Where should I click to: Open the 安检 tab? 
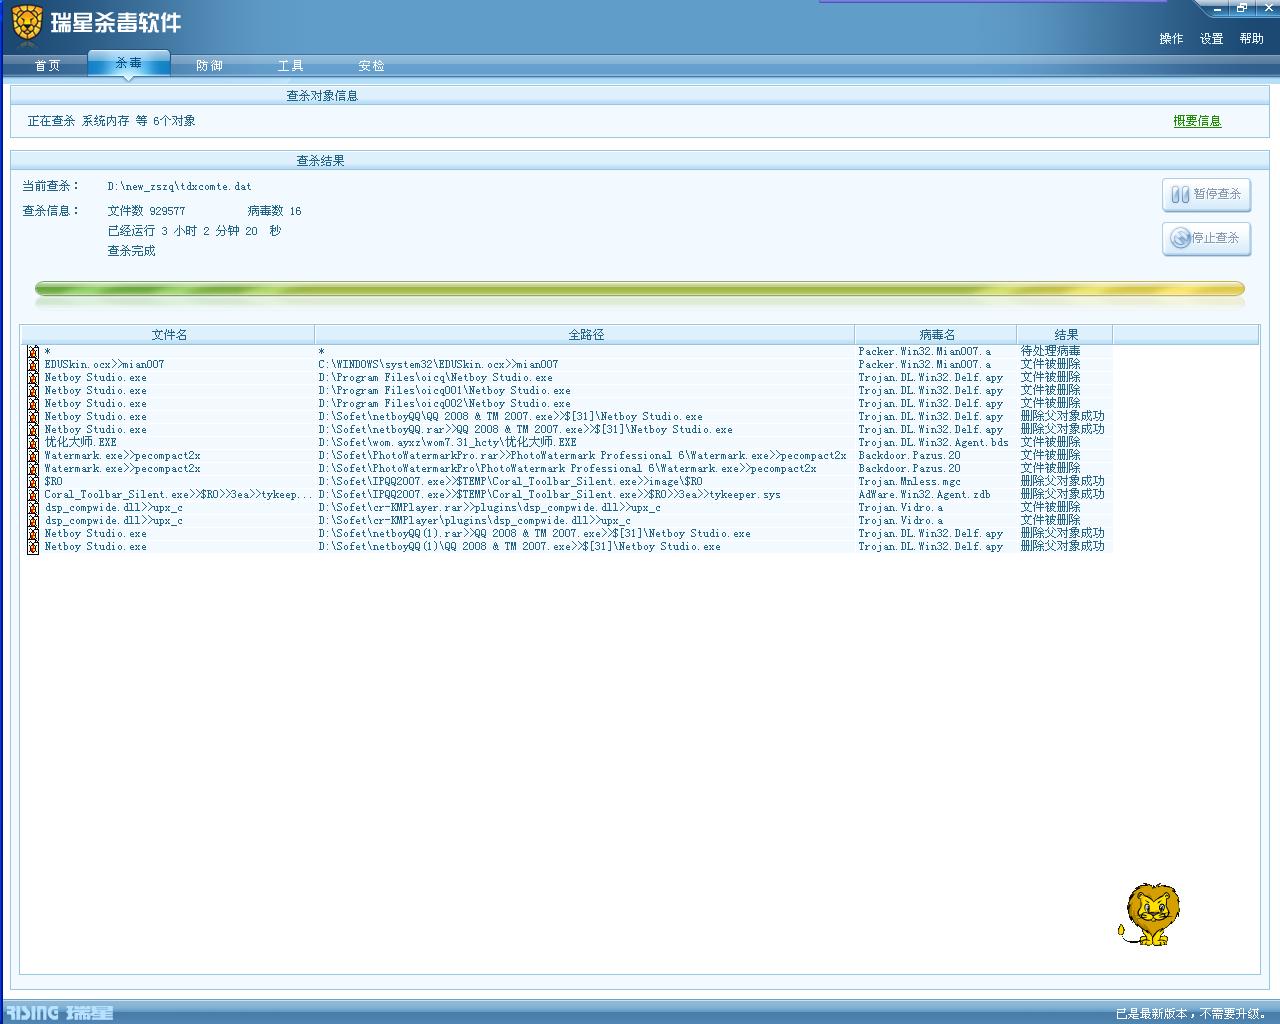(371, 66)
